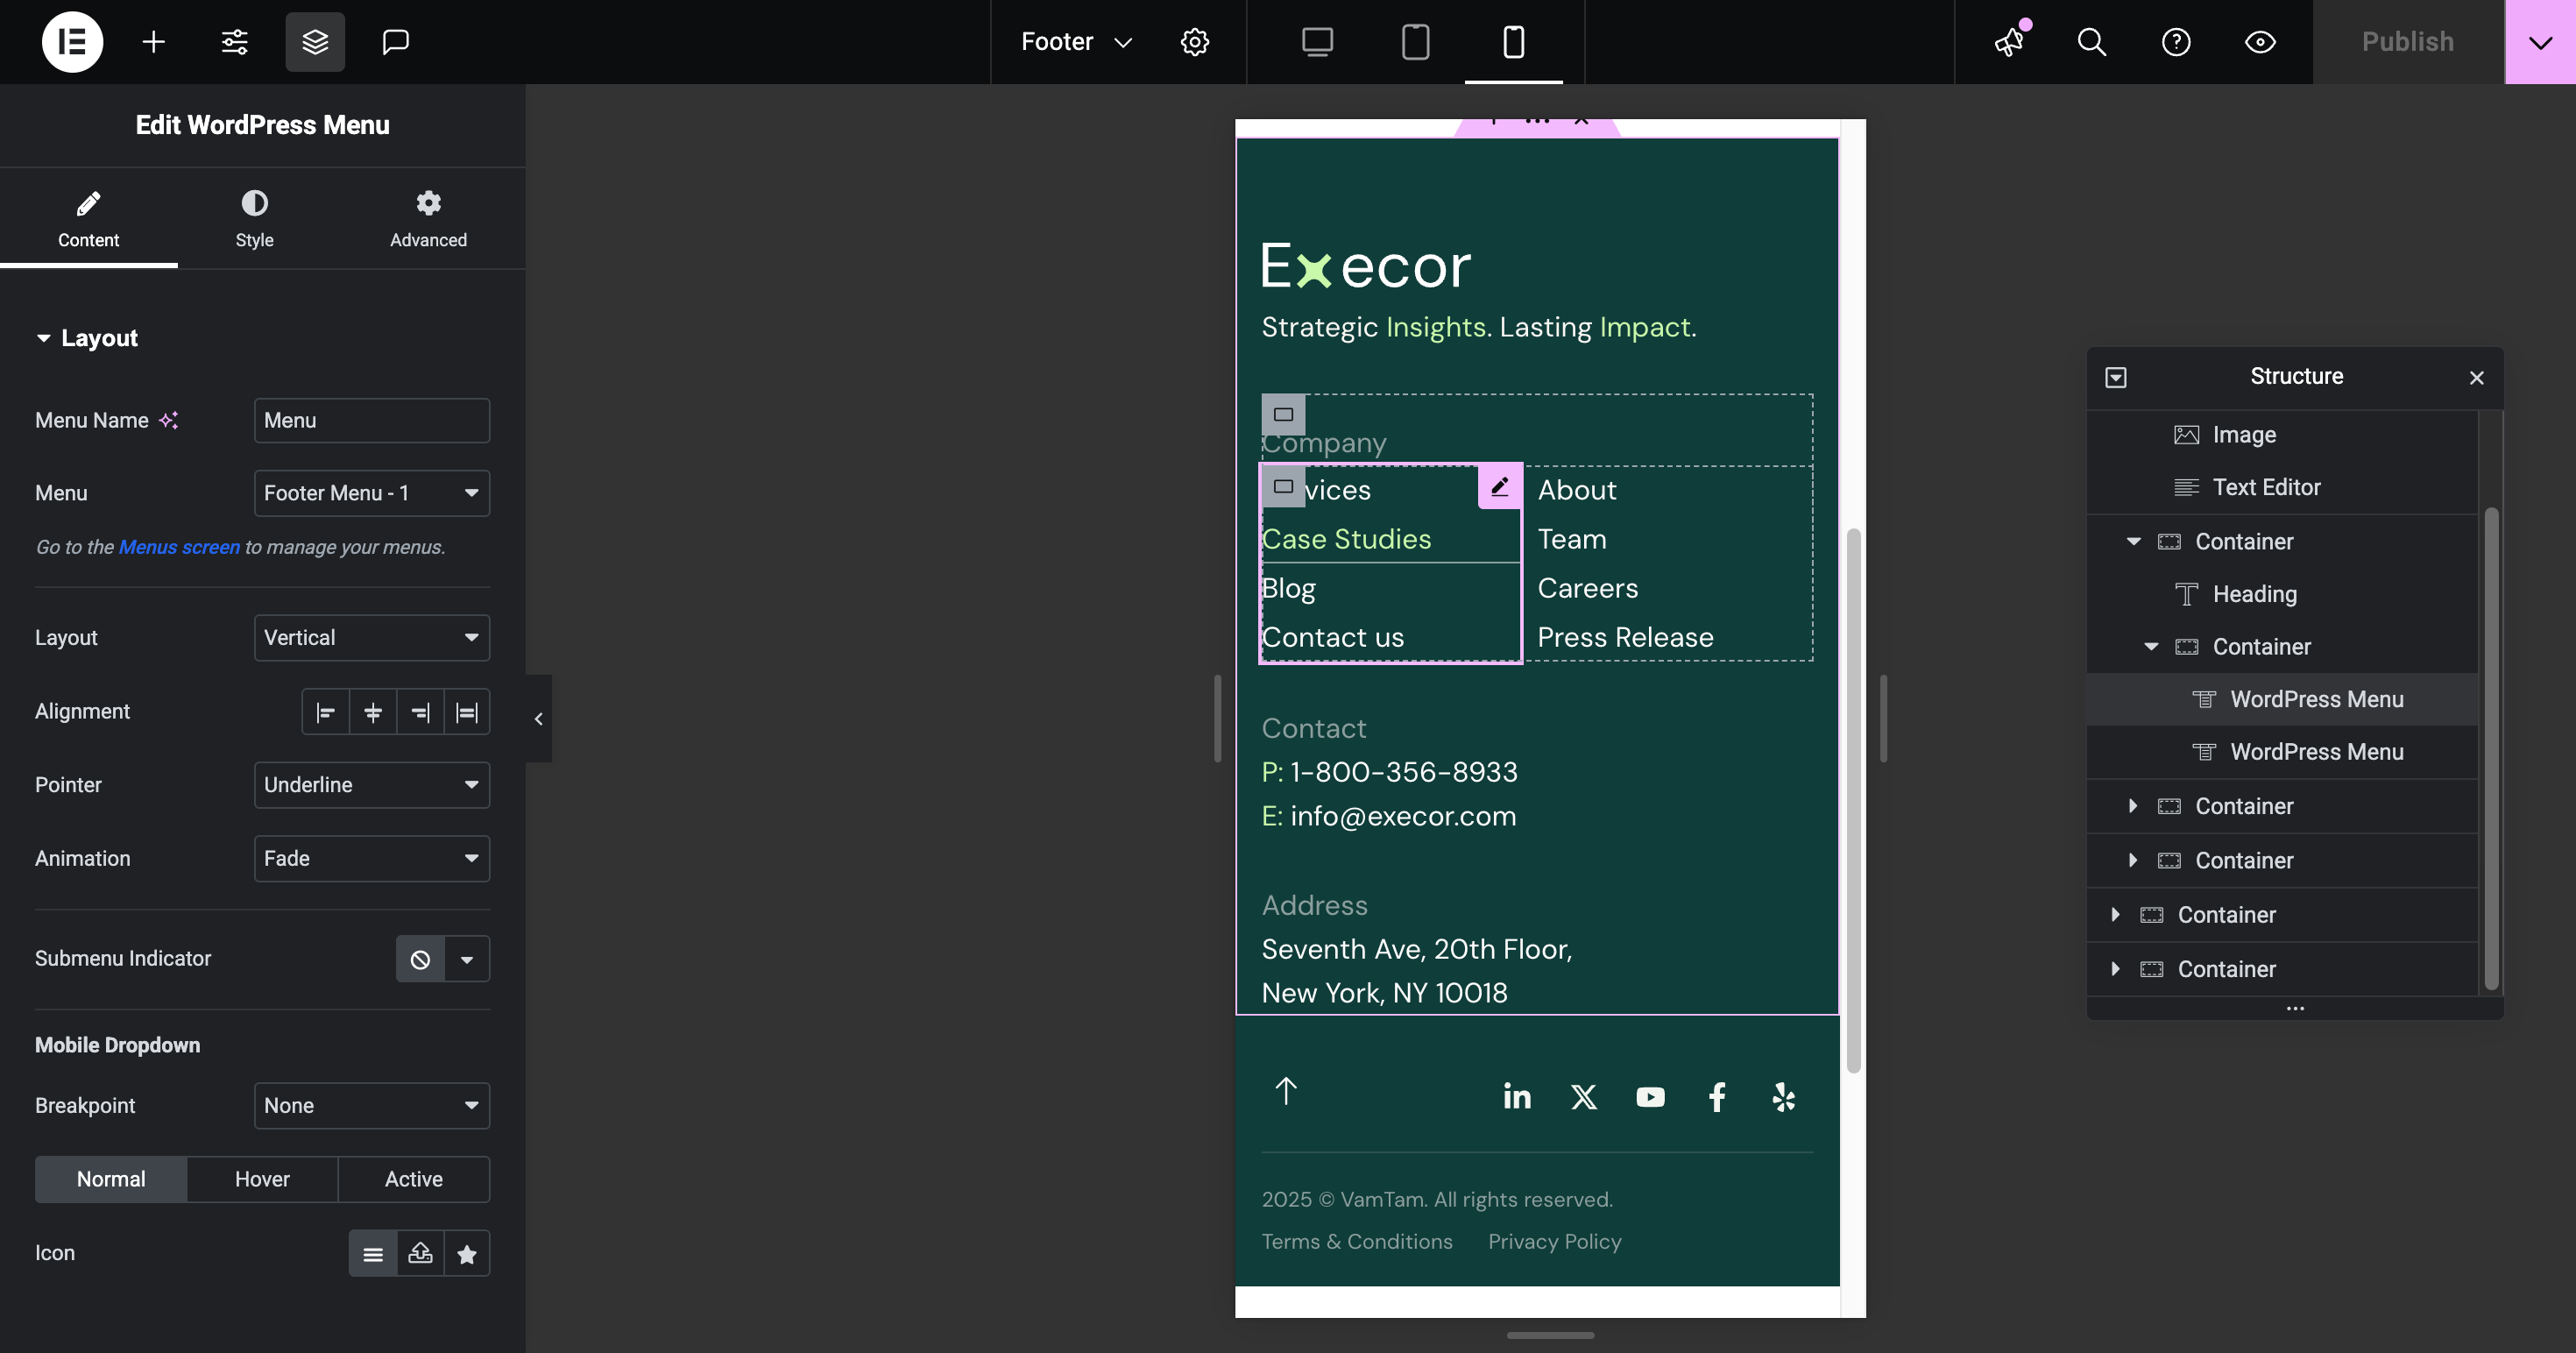The height and width of the screenshot is (1353, 2576).
Task: Choose the upload SVG icon option
Action: point(420,1253)
